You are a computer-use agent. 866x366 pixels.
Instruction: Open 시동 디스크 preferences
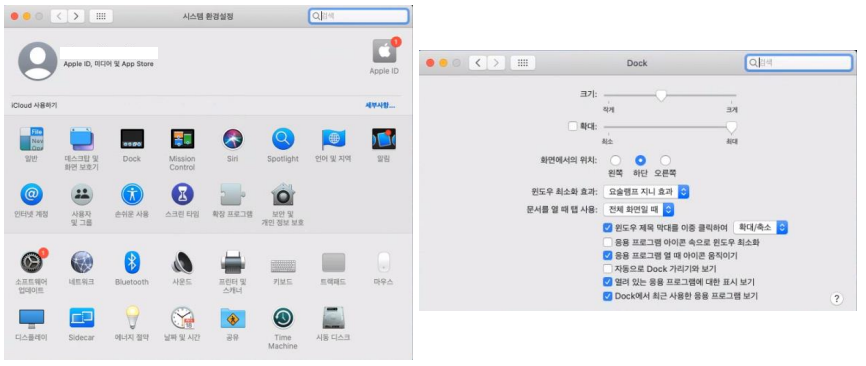(334, 318)
